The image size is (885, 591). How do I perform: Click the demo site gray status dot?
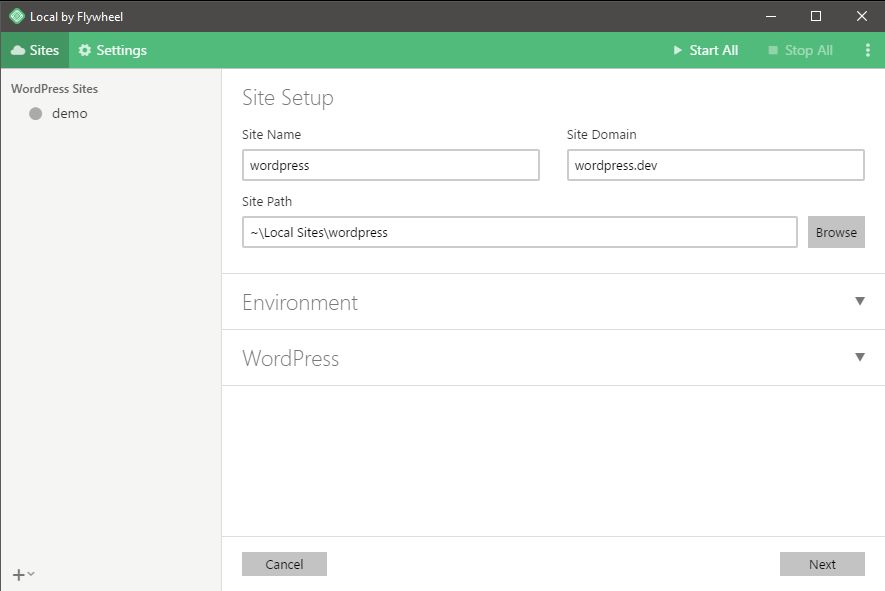(36, 113)
